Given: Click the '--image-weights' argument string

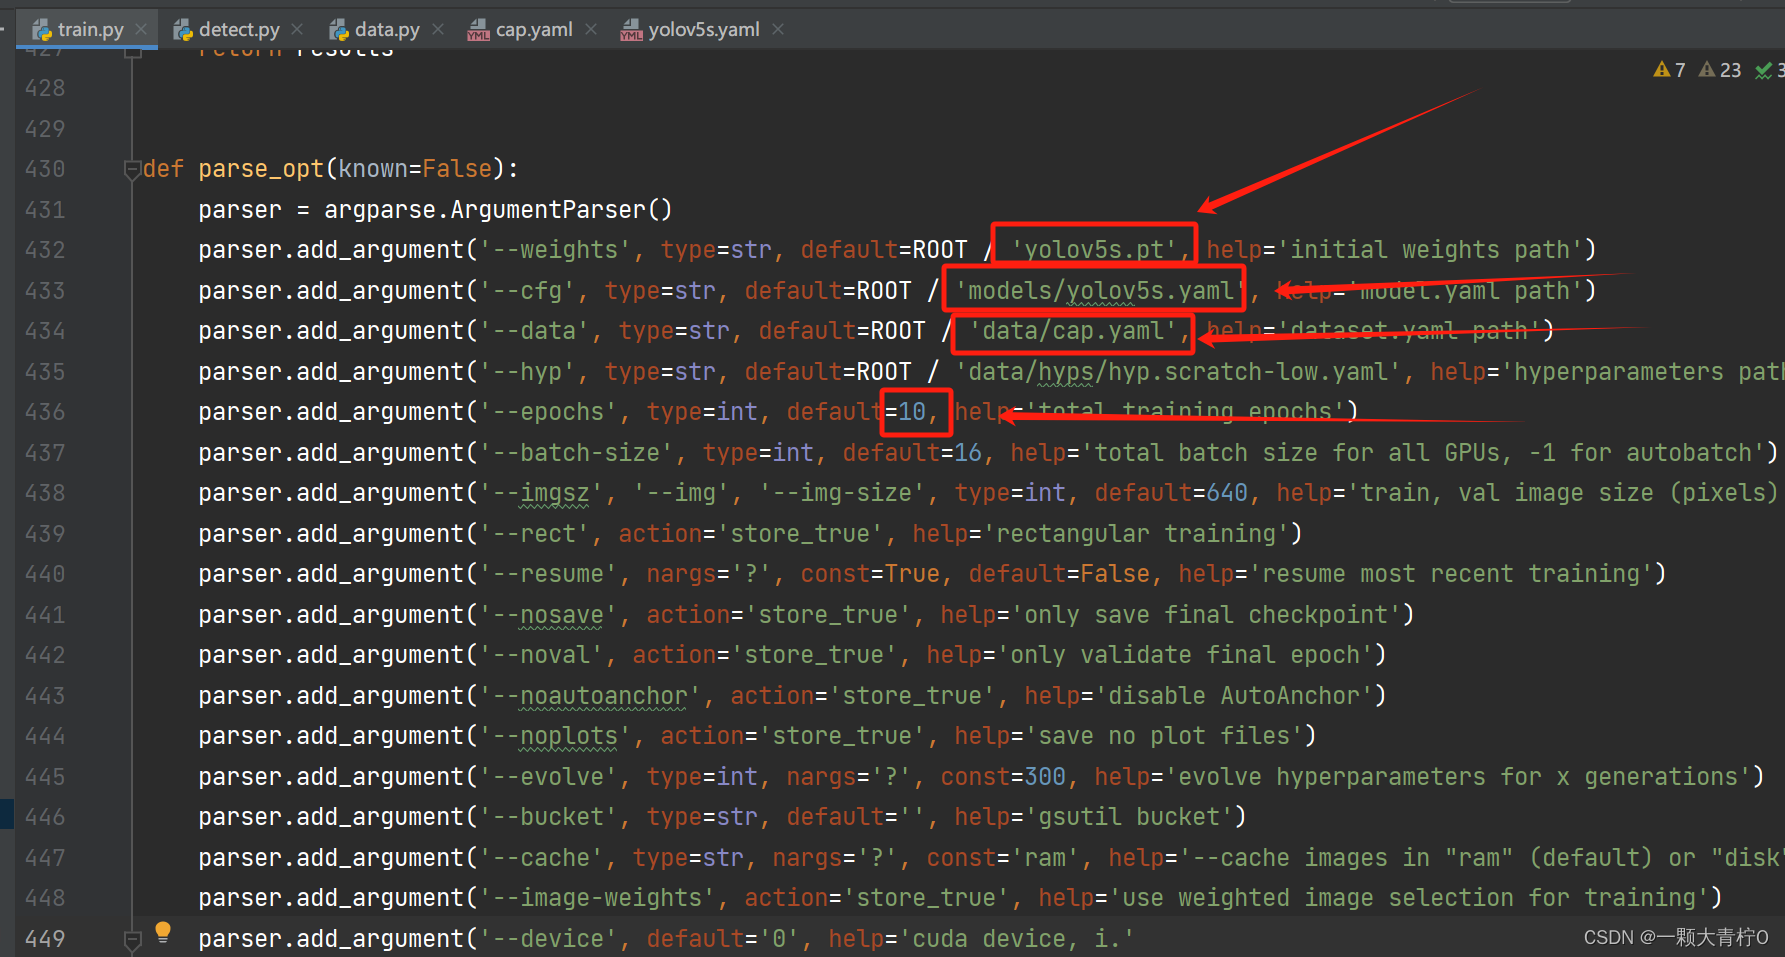Looking at the screenshot, I should point(597,898).
